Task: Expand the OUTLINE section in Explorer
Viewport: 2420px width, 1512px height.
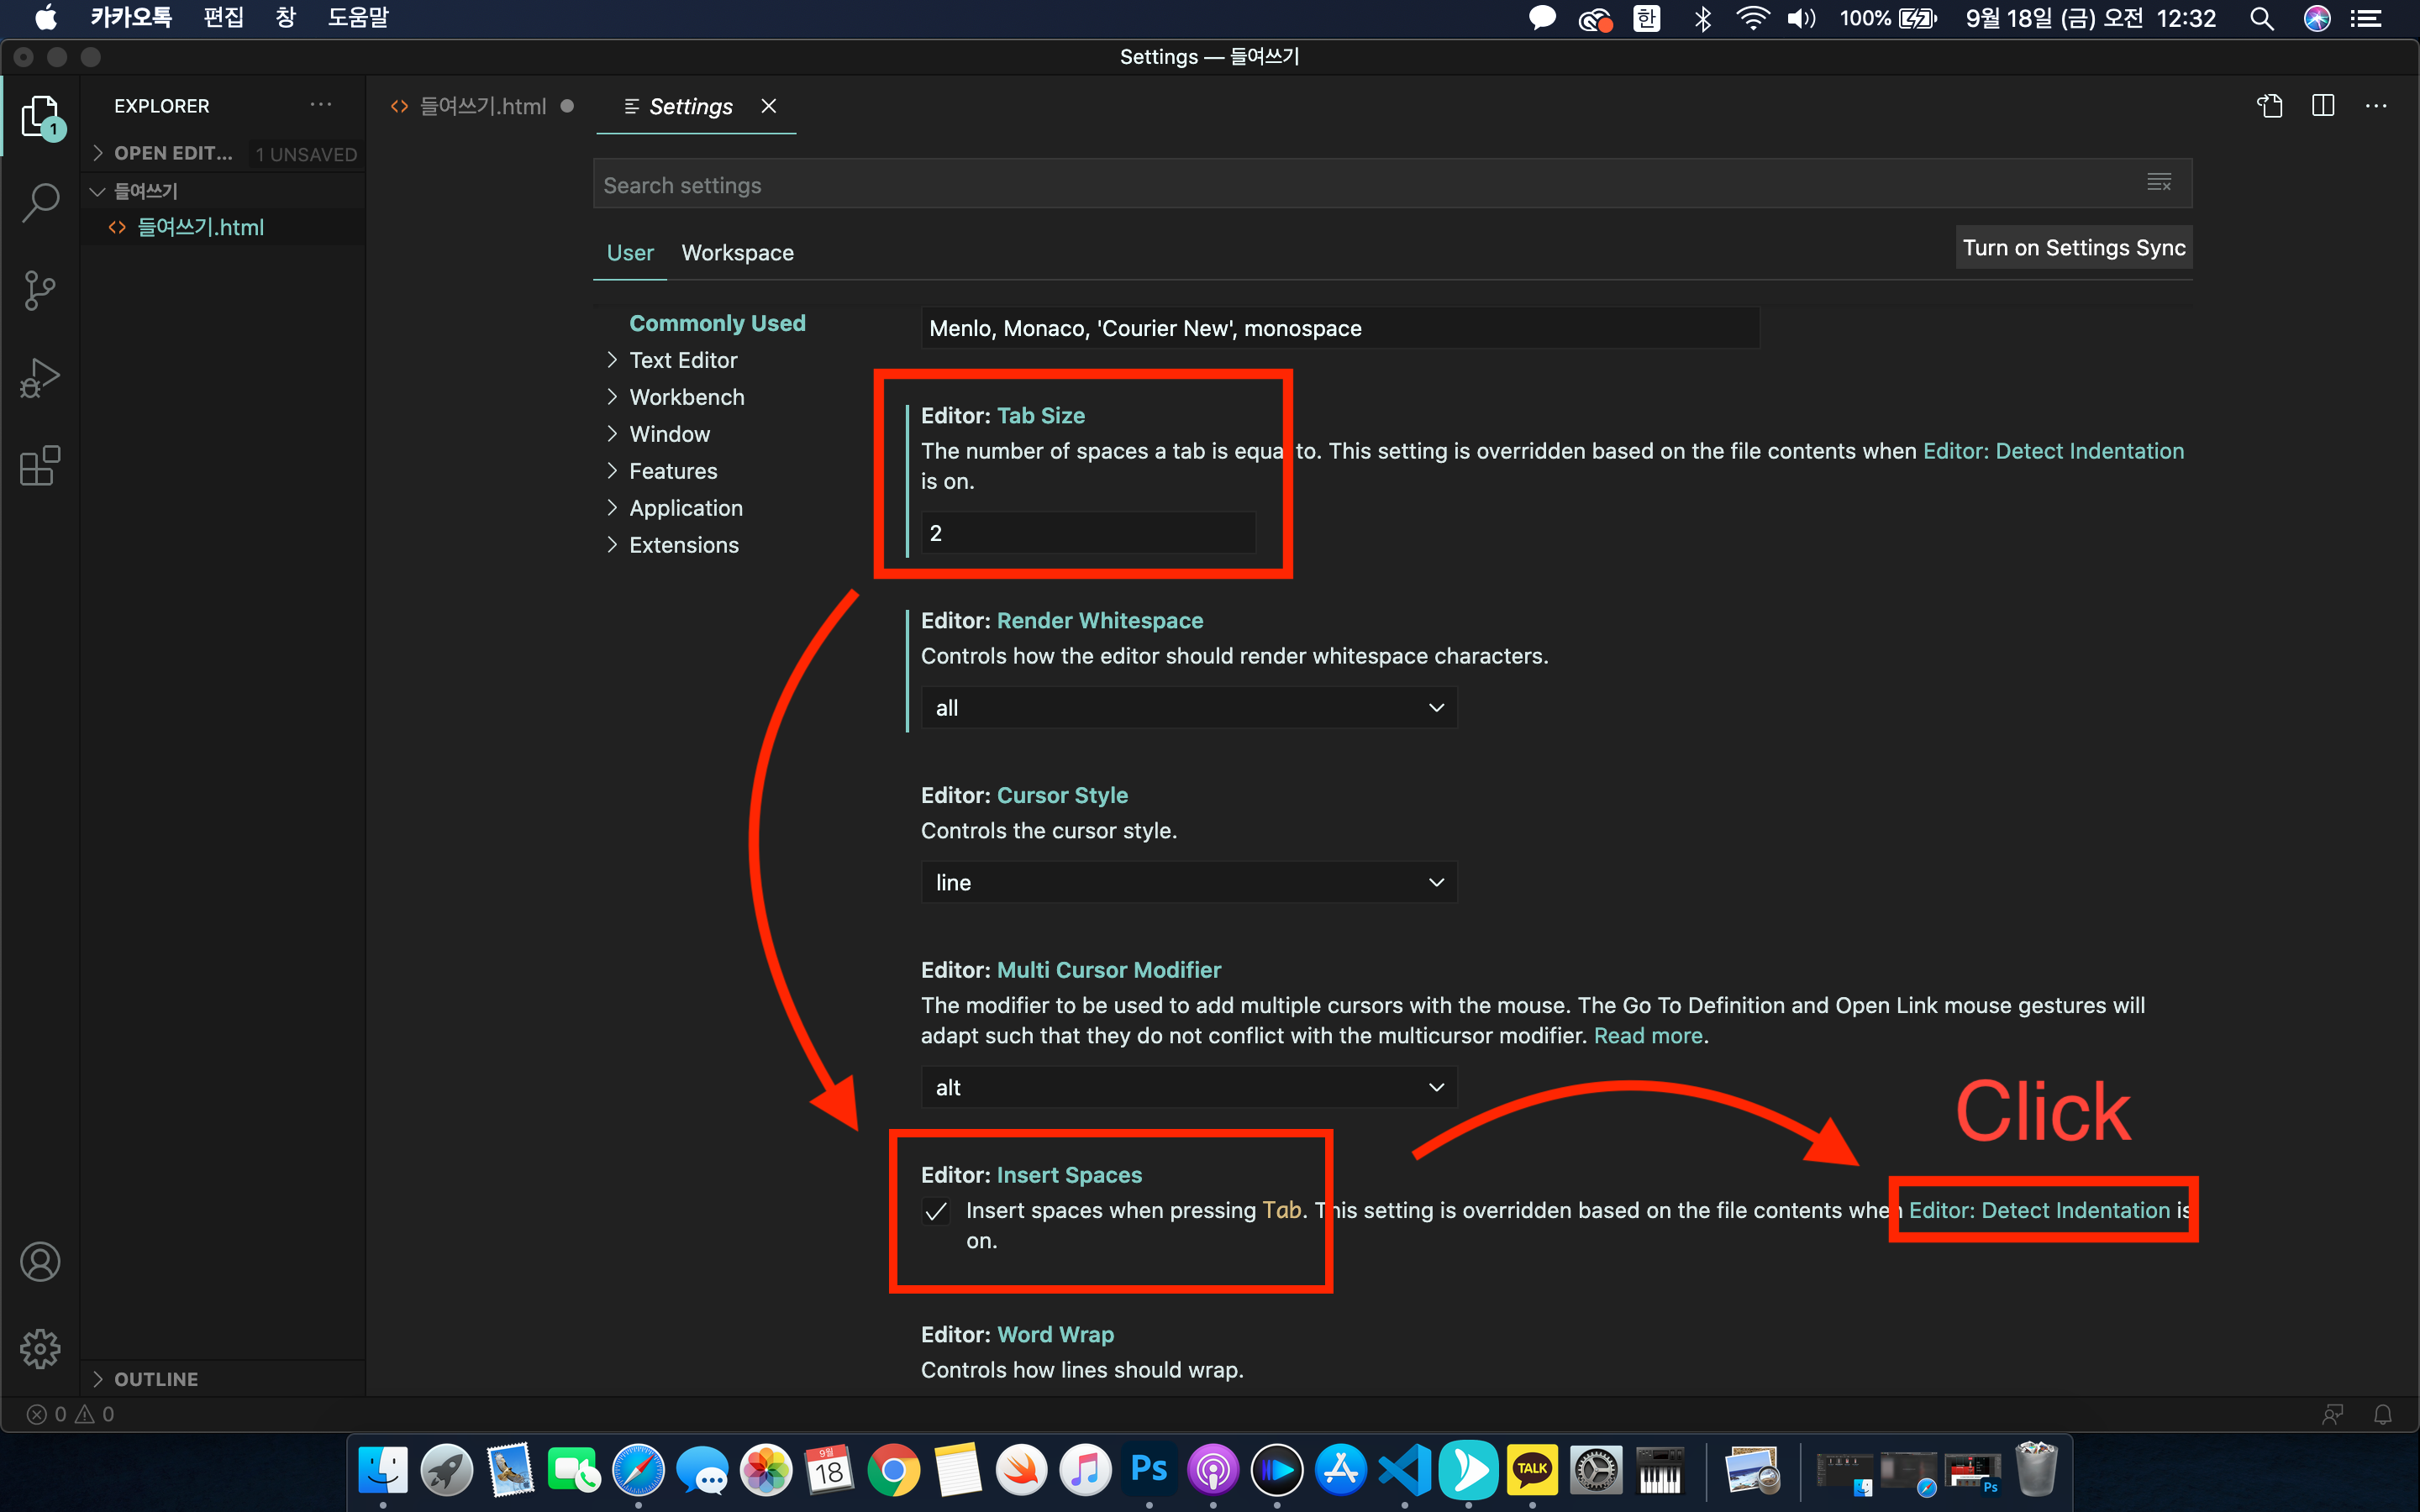Action: [x=156, y=1379]
